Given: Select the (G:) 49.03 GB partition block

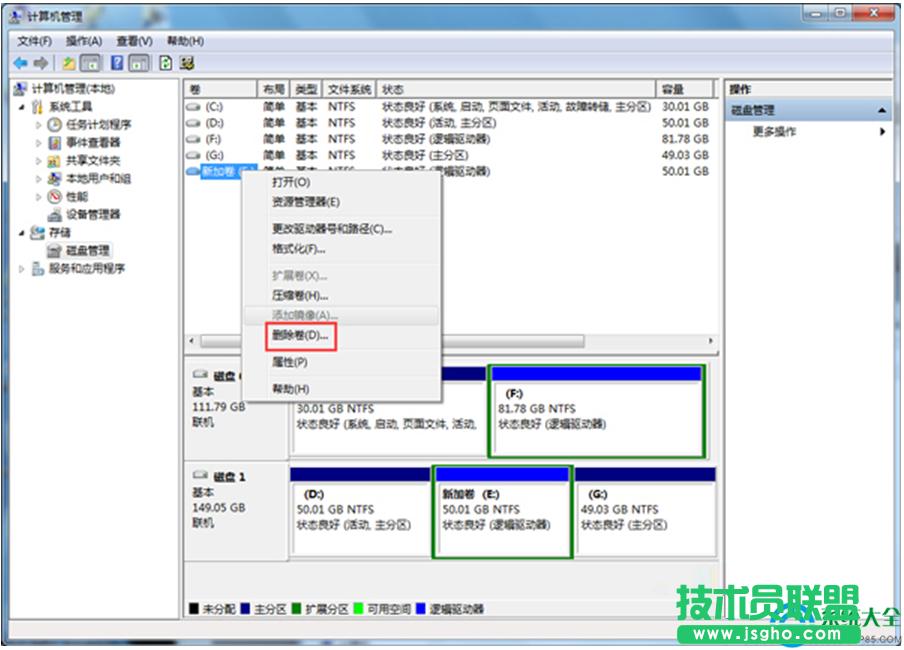Looking at the screenshot, I should [x=645, y=512].
